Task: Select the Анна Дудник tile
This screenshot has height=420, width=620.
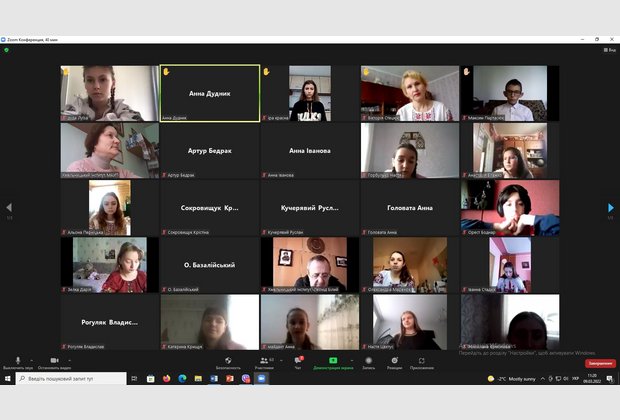Action: (x=210, y=93)
